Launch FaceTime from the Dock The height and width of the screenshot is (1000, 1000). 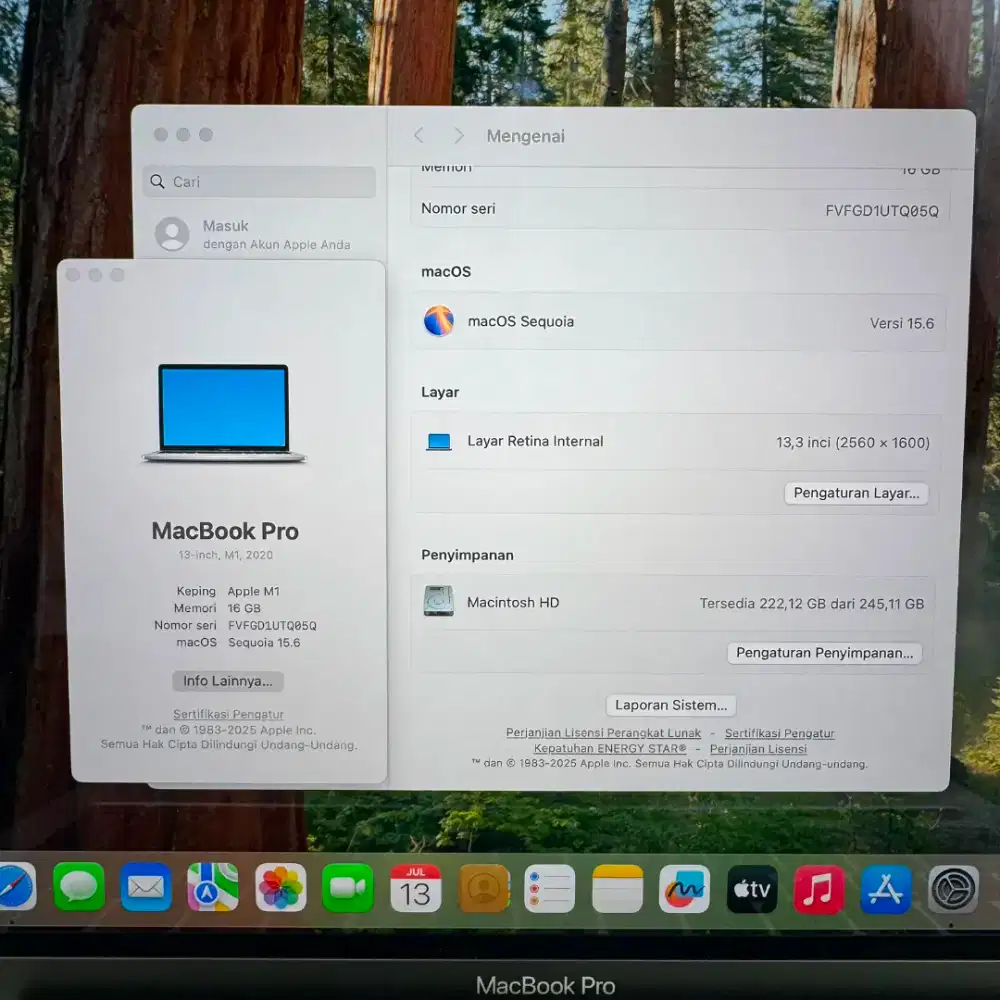[x=348, y=888]
